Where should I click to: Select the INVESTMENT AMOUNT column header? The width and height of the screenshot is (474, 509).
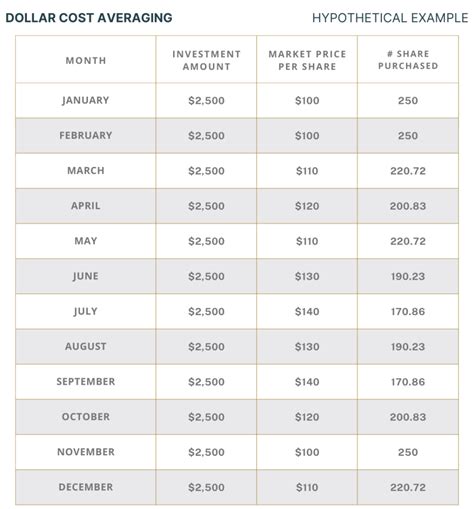tap(206, 60)
